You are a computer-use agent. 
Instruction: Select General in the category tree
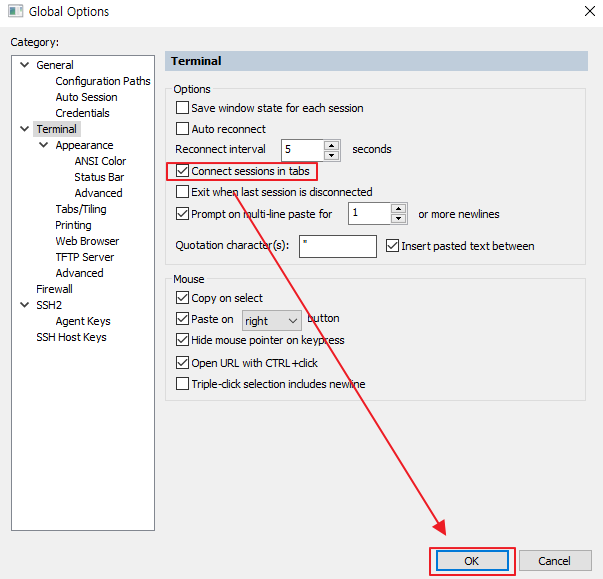55,65
